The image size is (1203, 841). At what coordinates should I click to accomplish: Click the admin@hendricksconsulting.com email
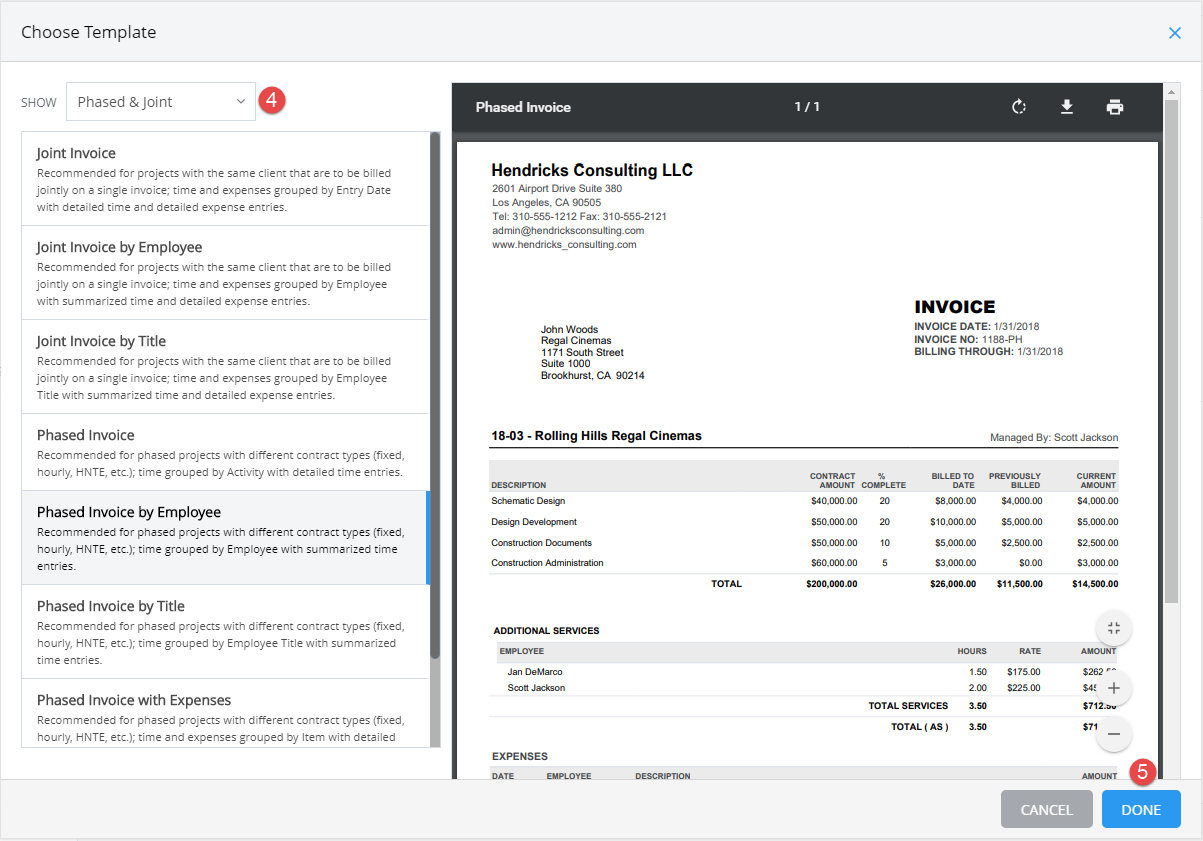click(x=568, y=230)
